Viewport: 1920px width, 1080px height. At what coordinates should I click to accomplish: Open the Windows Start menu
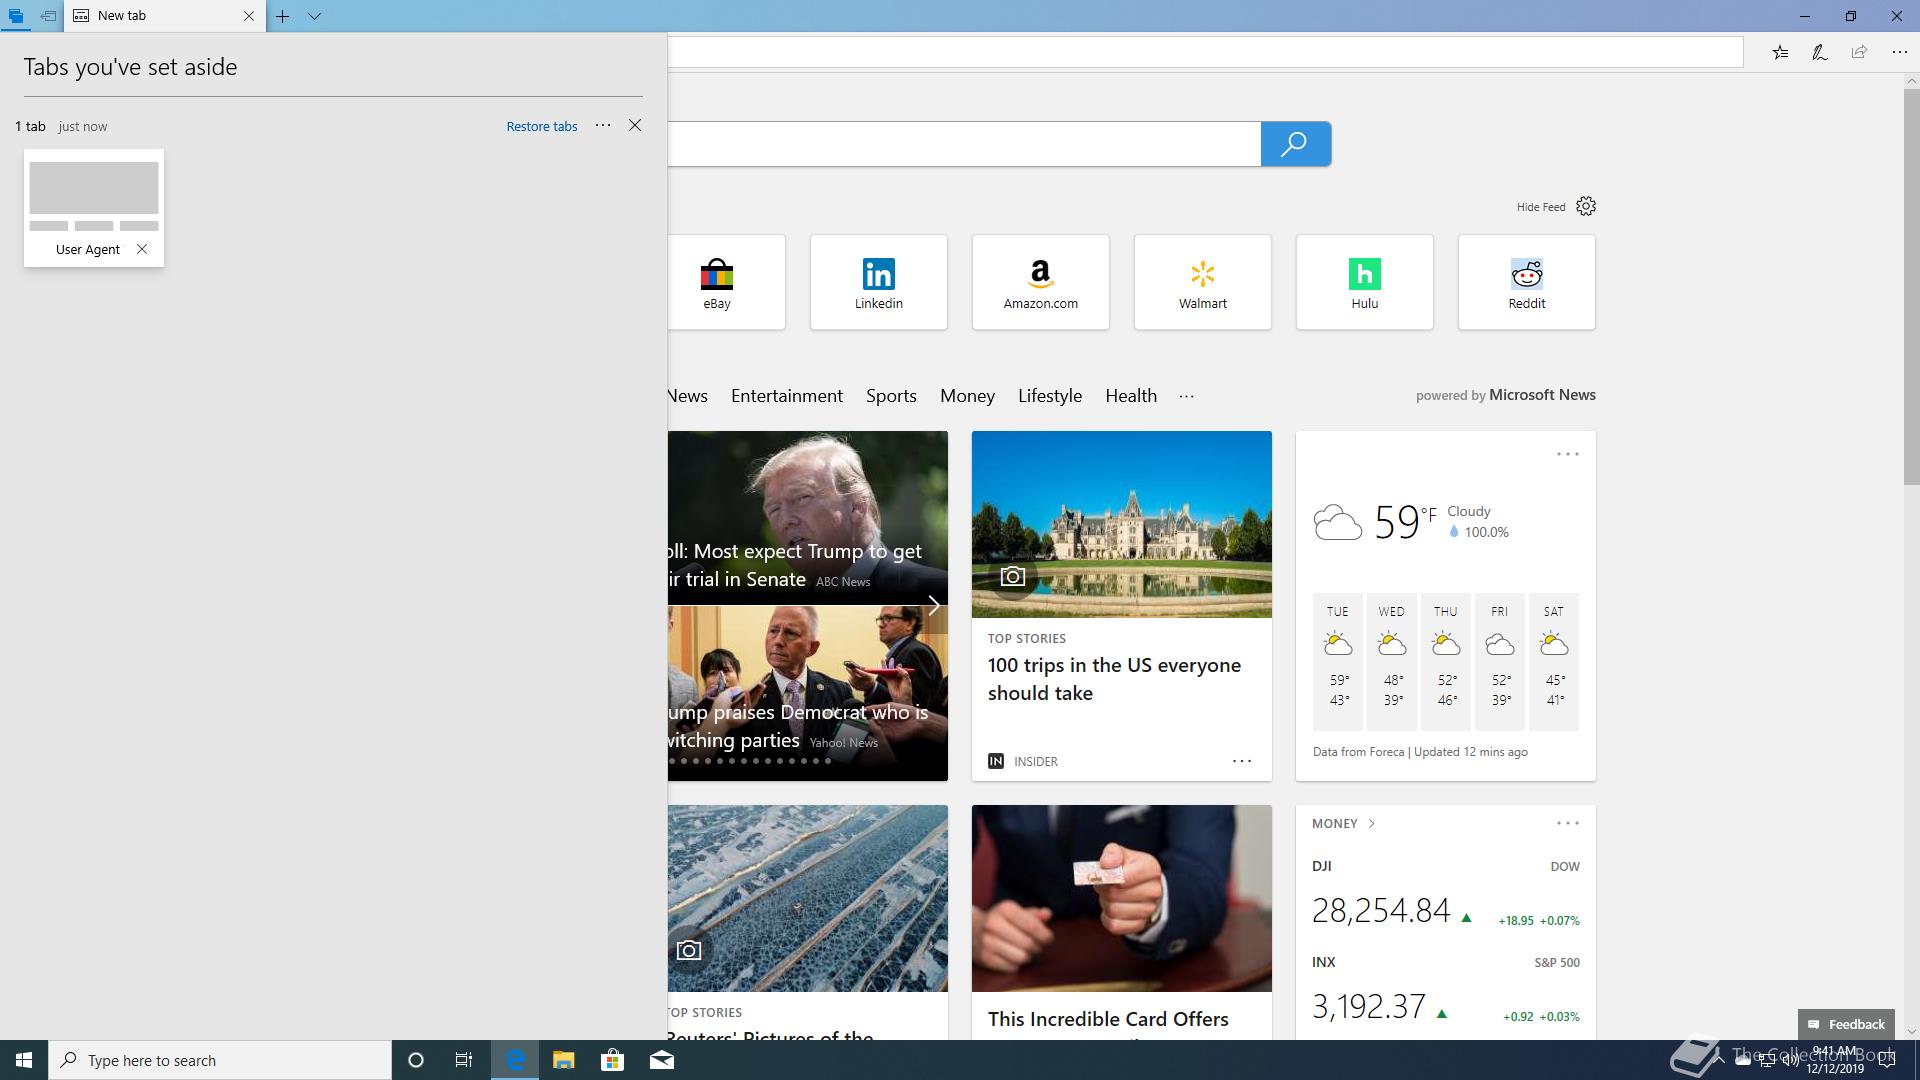[24, 1060]
